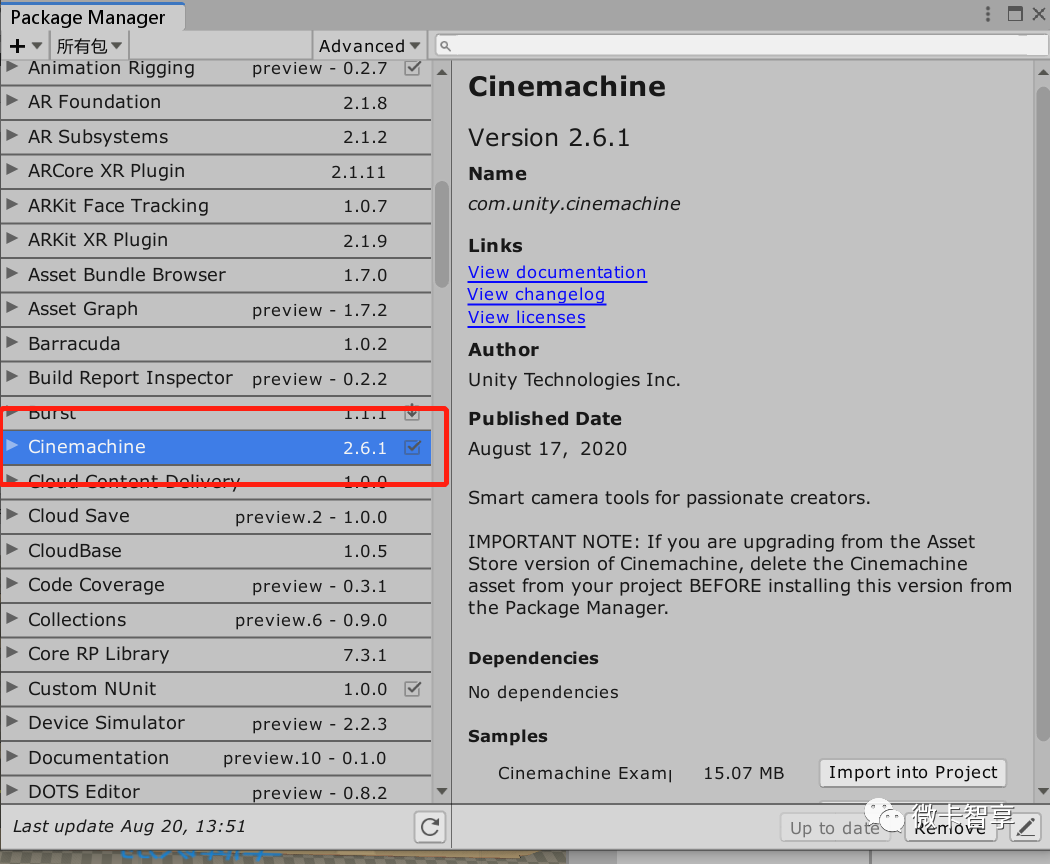Click the package list scrollbar thumb
Image resolution: width=1050 pixels, height=864 pixels.
tap(441, 233)
